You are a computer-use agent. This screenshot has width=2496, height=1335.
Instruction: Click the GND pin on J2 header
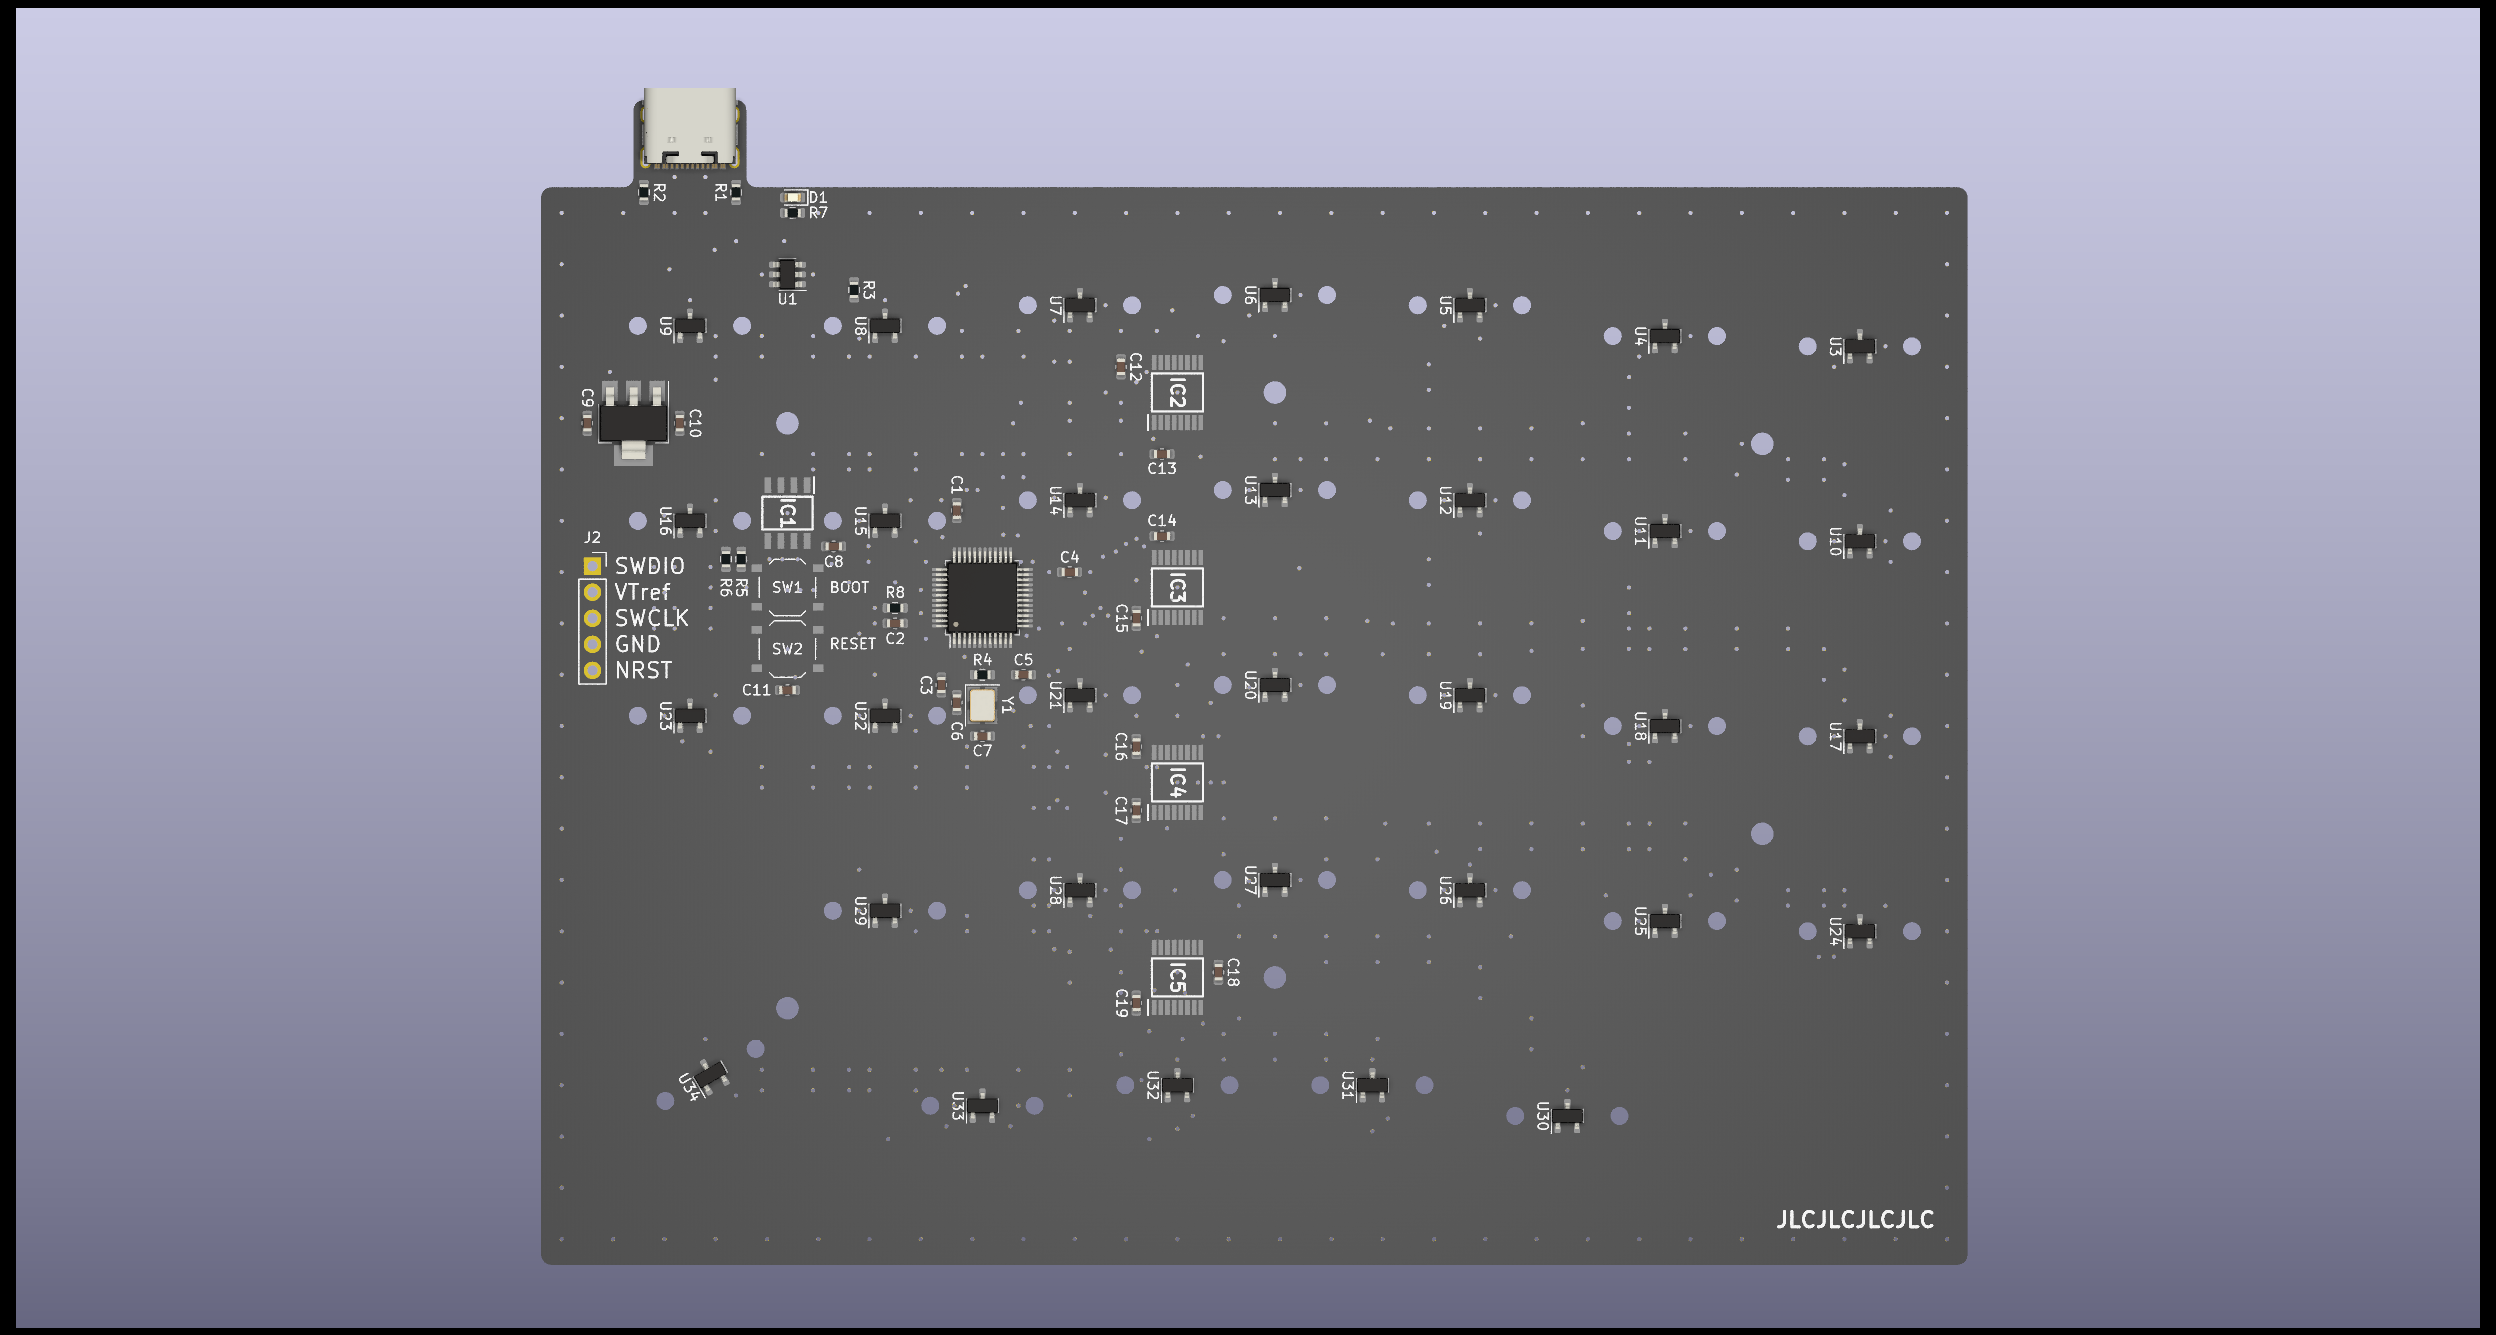(592, 644)
